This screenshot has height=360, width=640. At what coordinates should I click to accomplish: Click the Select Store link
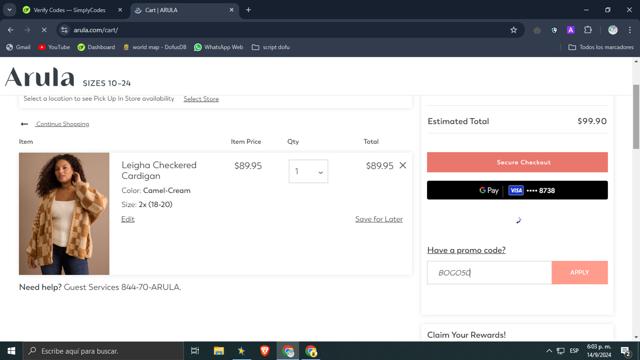tap(201, 99)
